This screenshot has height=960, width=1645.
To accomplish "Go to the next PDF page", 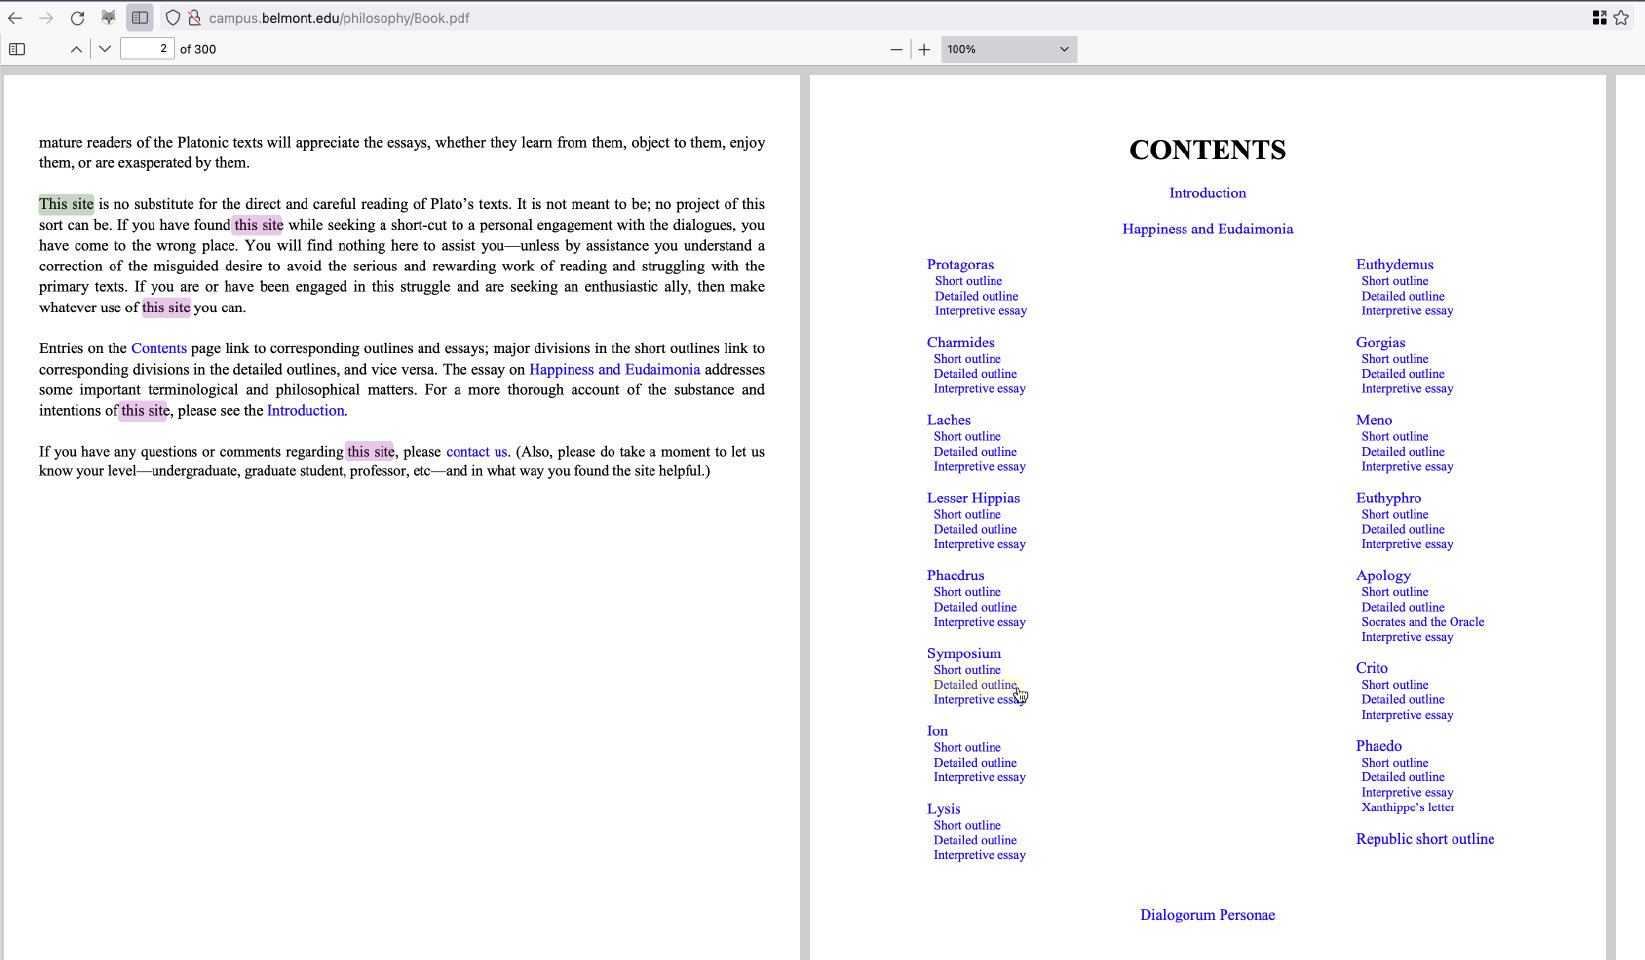I will pyautogui.click(x=105, y=49).
